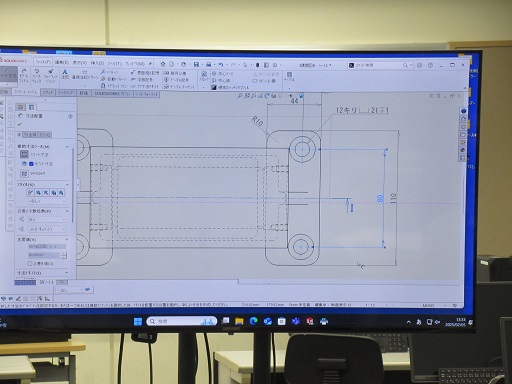Click the green checkmark to accept the dimension
The image size is (512, 384).
click(x=20, y=124)
